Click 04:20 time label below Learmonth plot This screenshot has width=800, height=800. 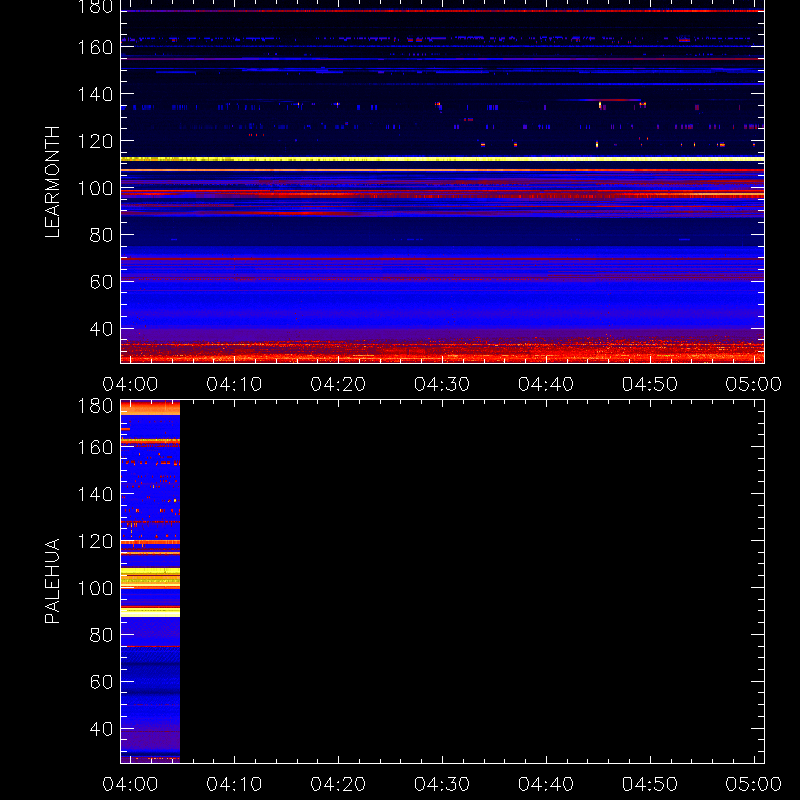[x=338, y=384]
